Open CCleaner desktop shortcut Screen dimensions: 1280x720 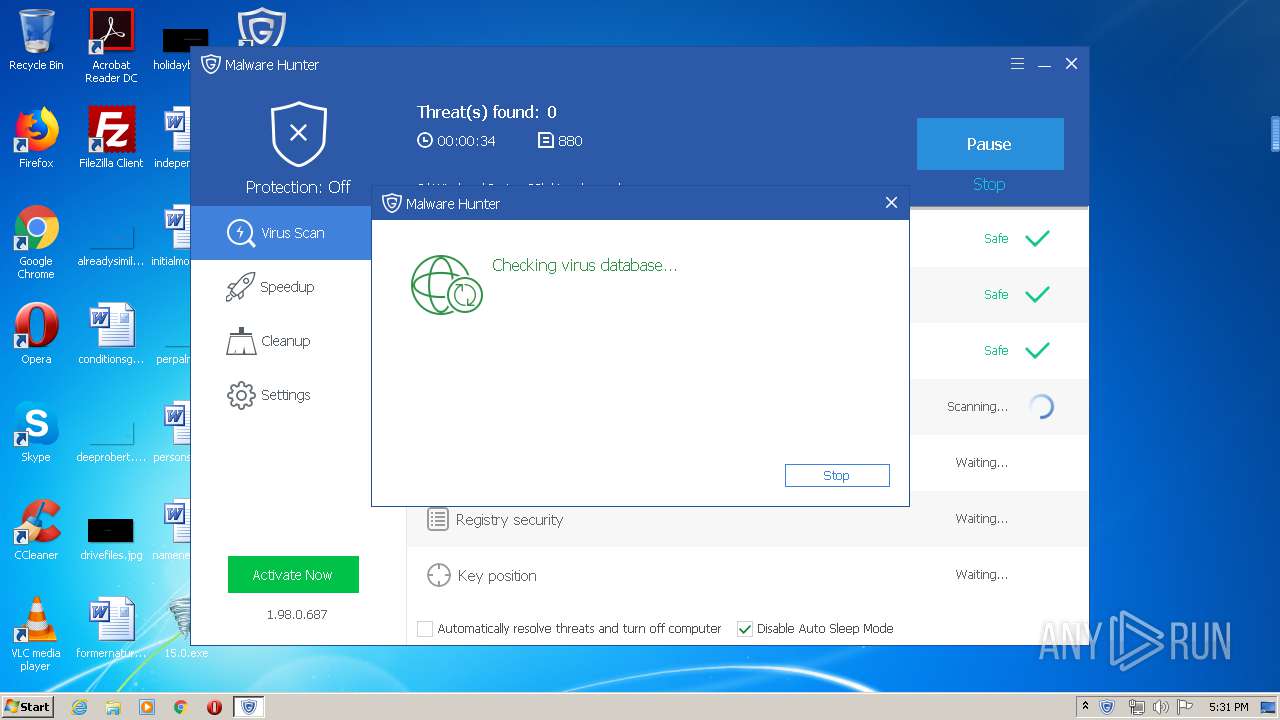(36, 530)
